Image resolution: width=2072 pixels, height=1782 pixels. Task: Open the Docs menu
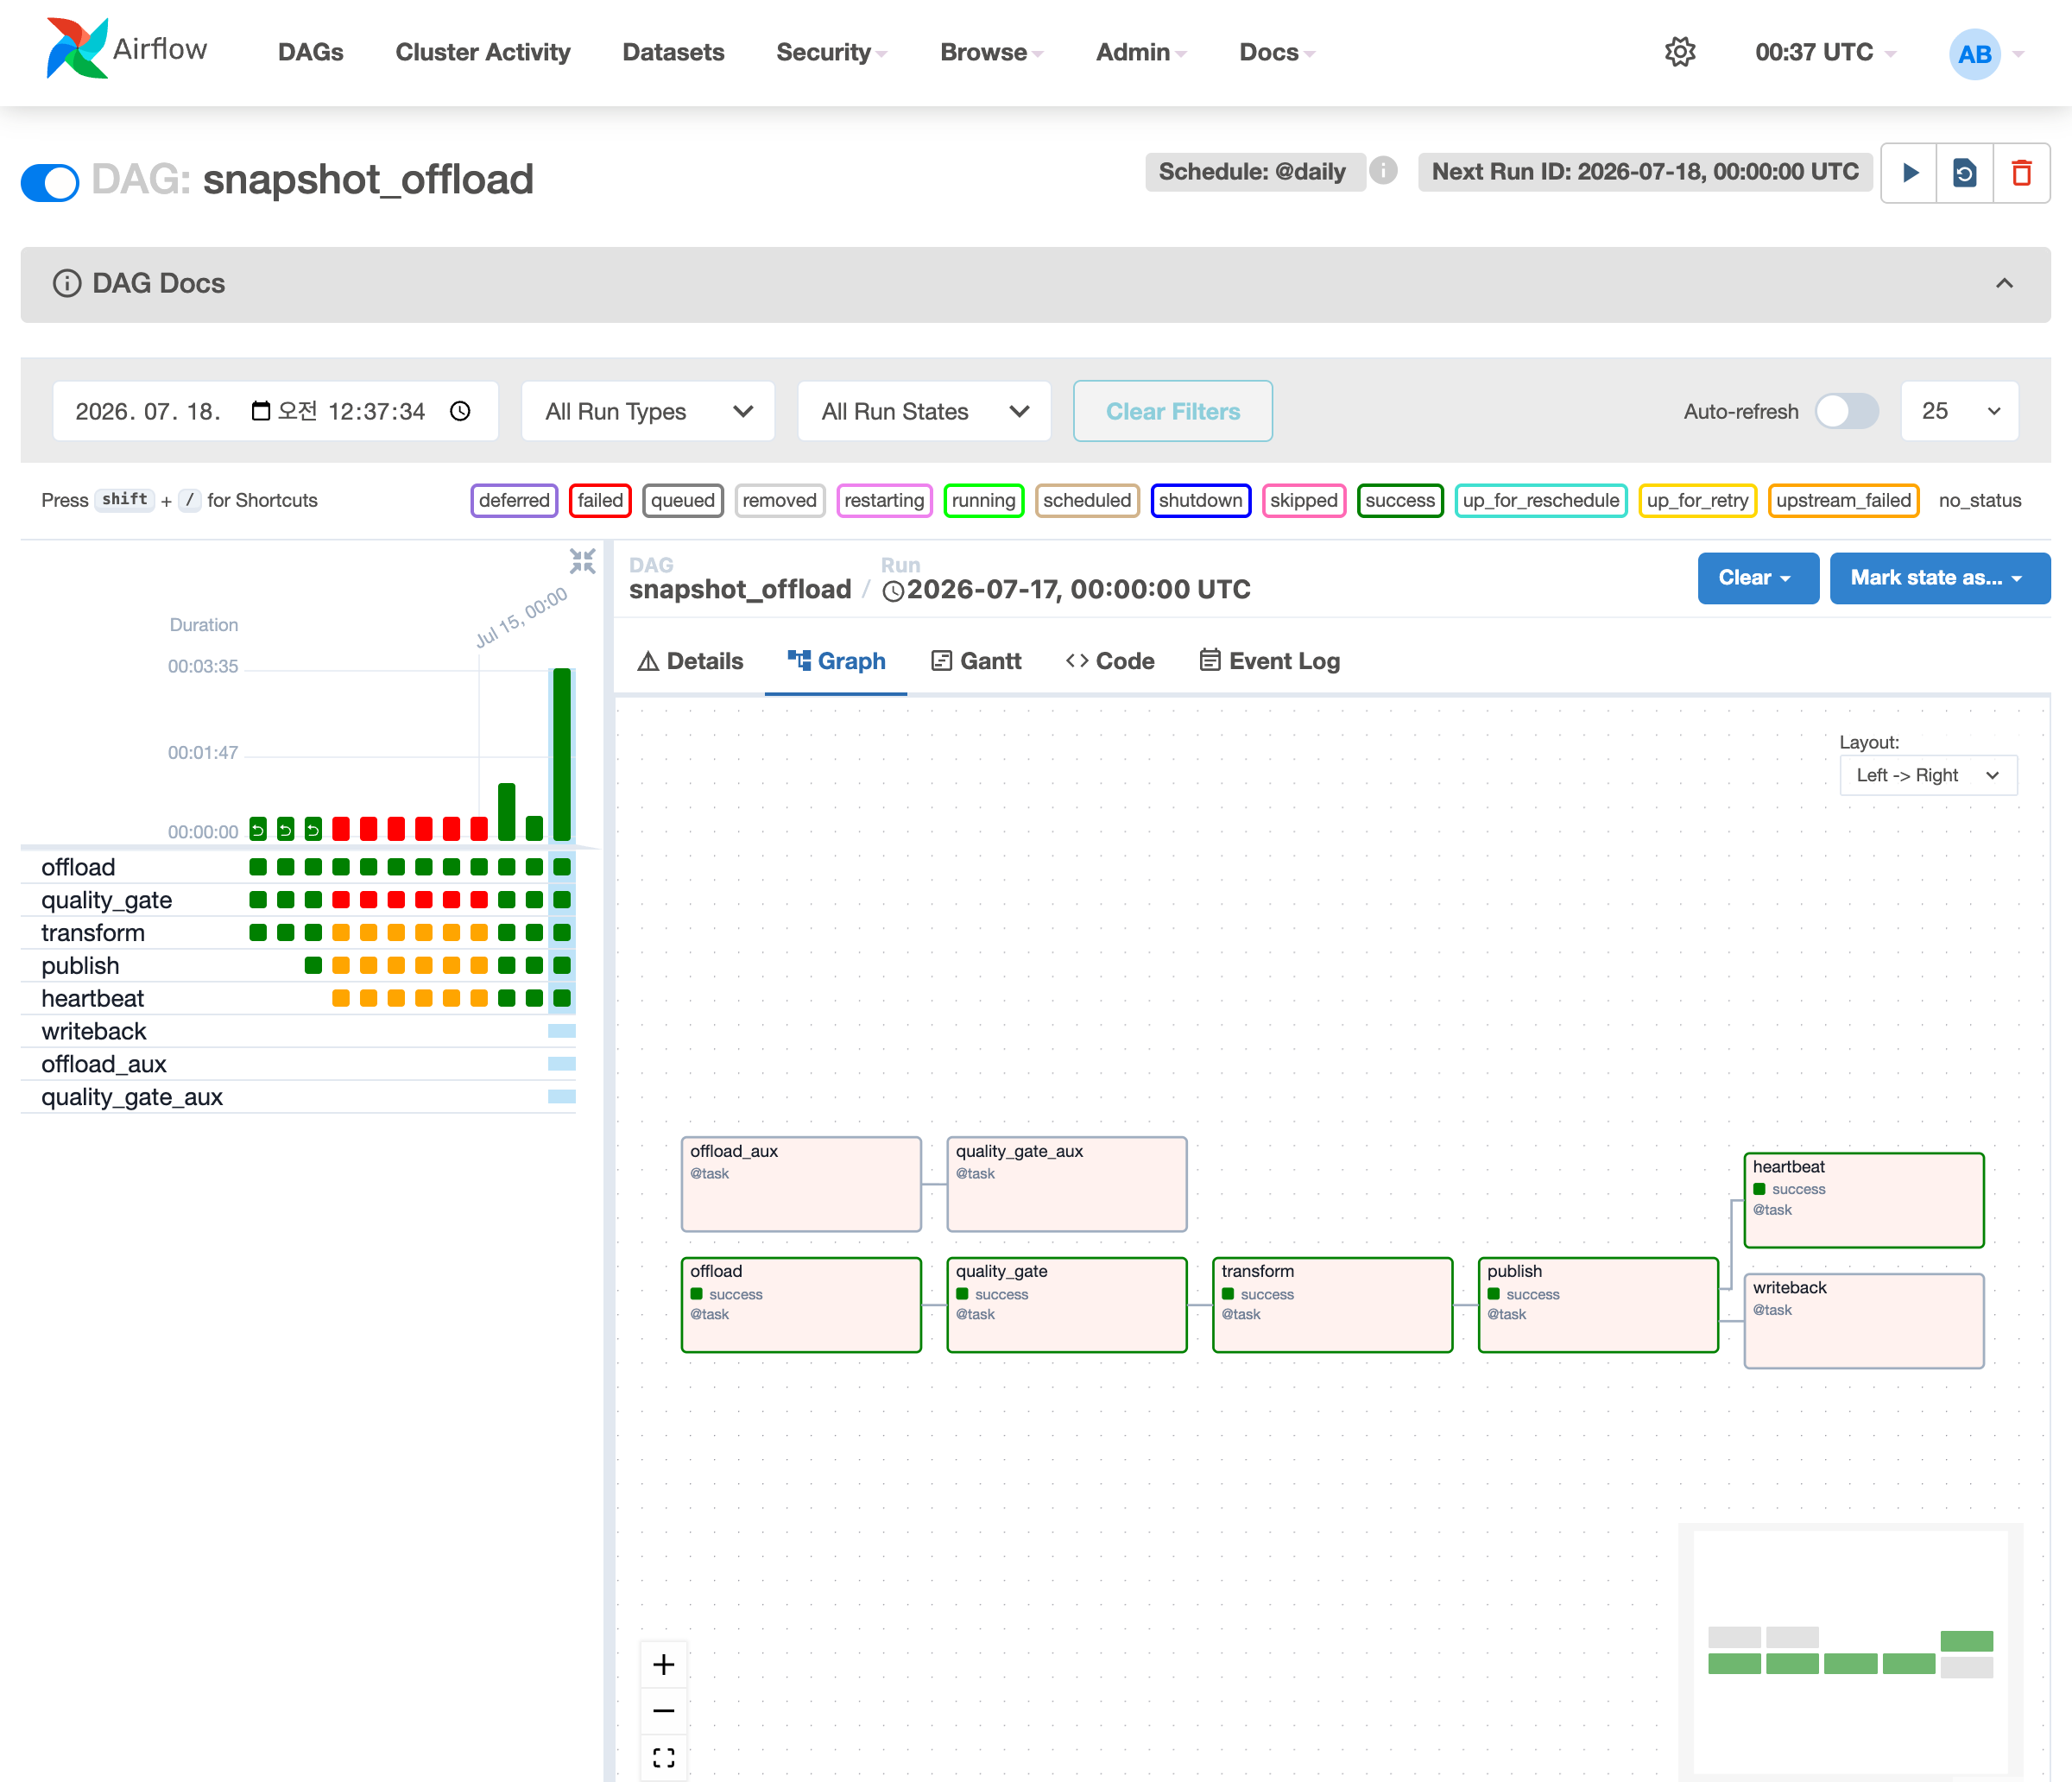[1277, 52]
